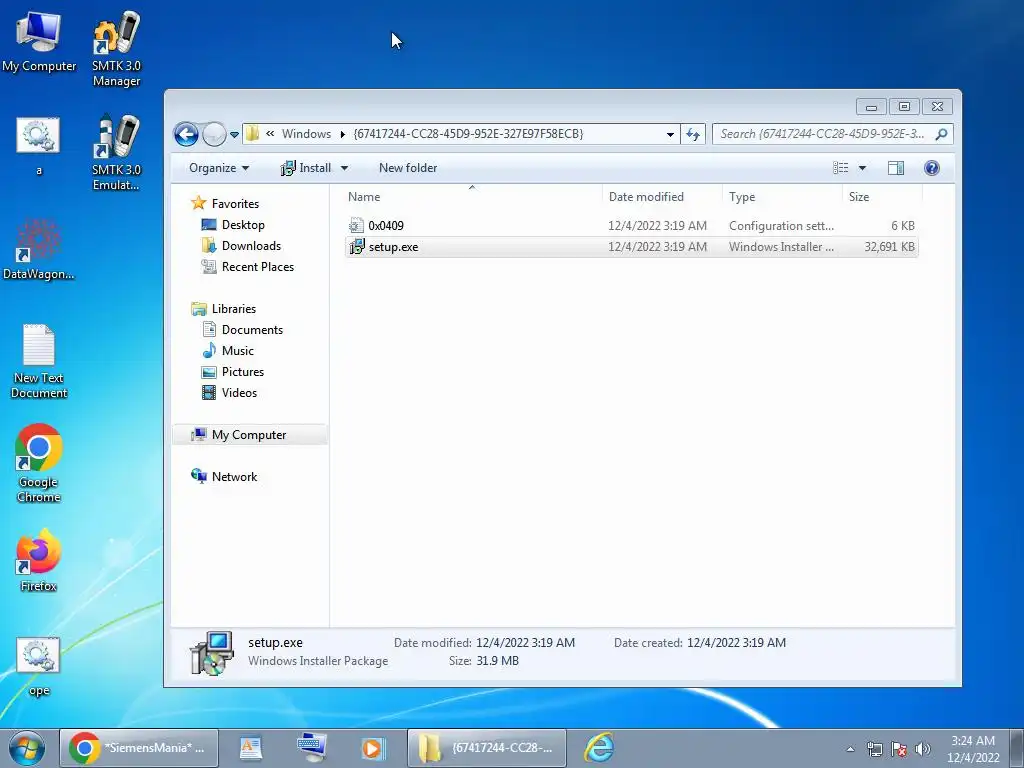Click Show desktop button at taskbar edge
This screenshot has height=768, width=1024.
[x=1017, y=748]
